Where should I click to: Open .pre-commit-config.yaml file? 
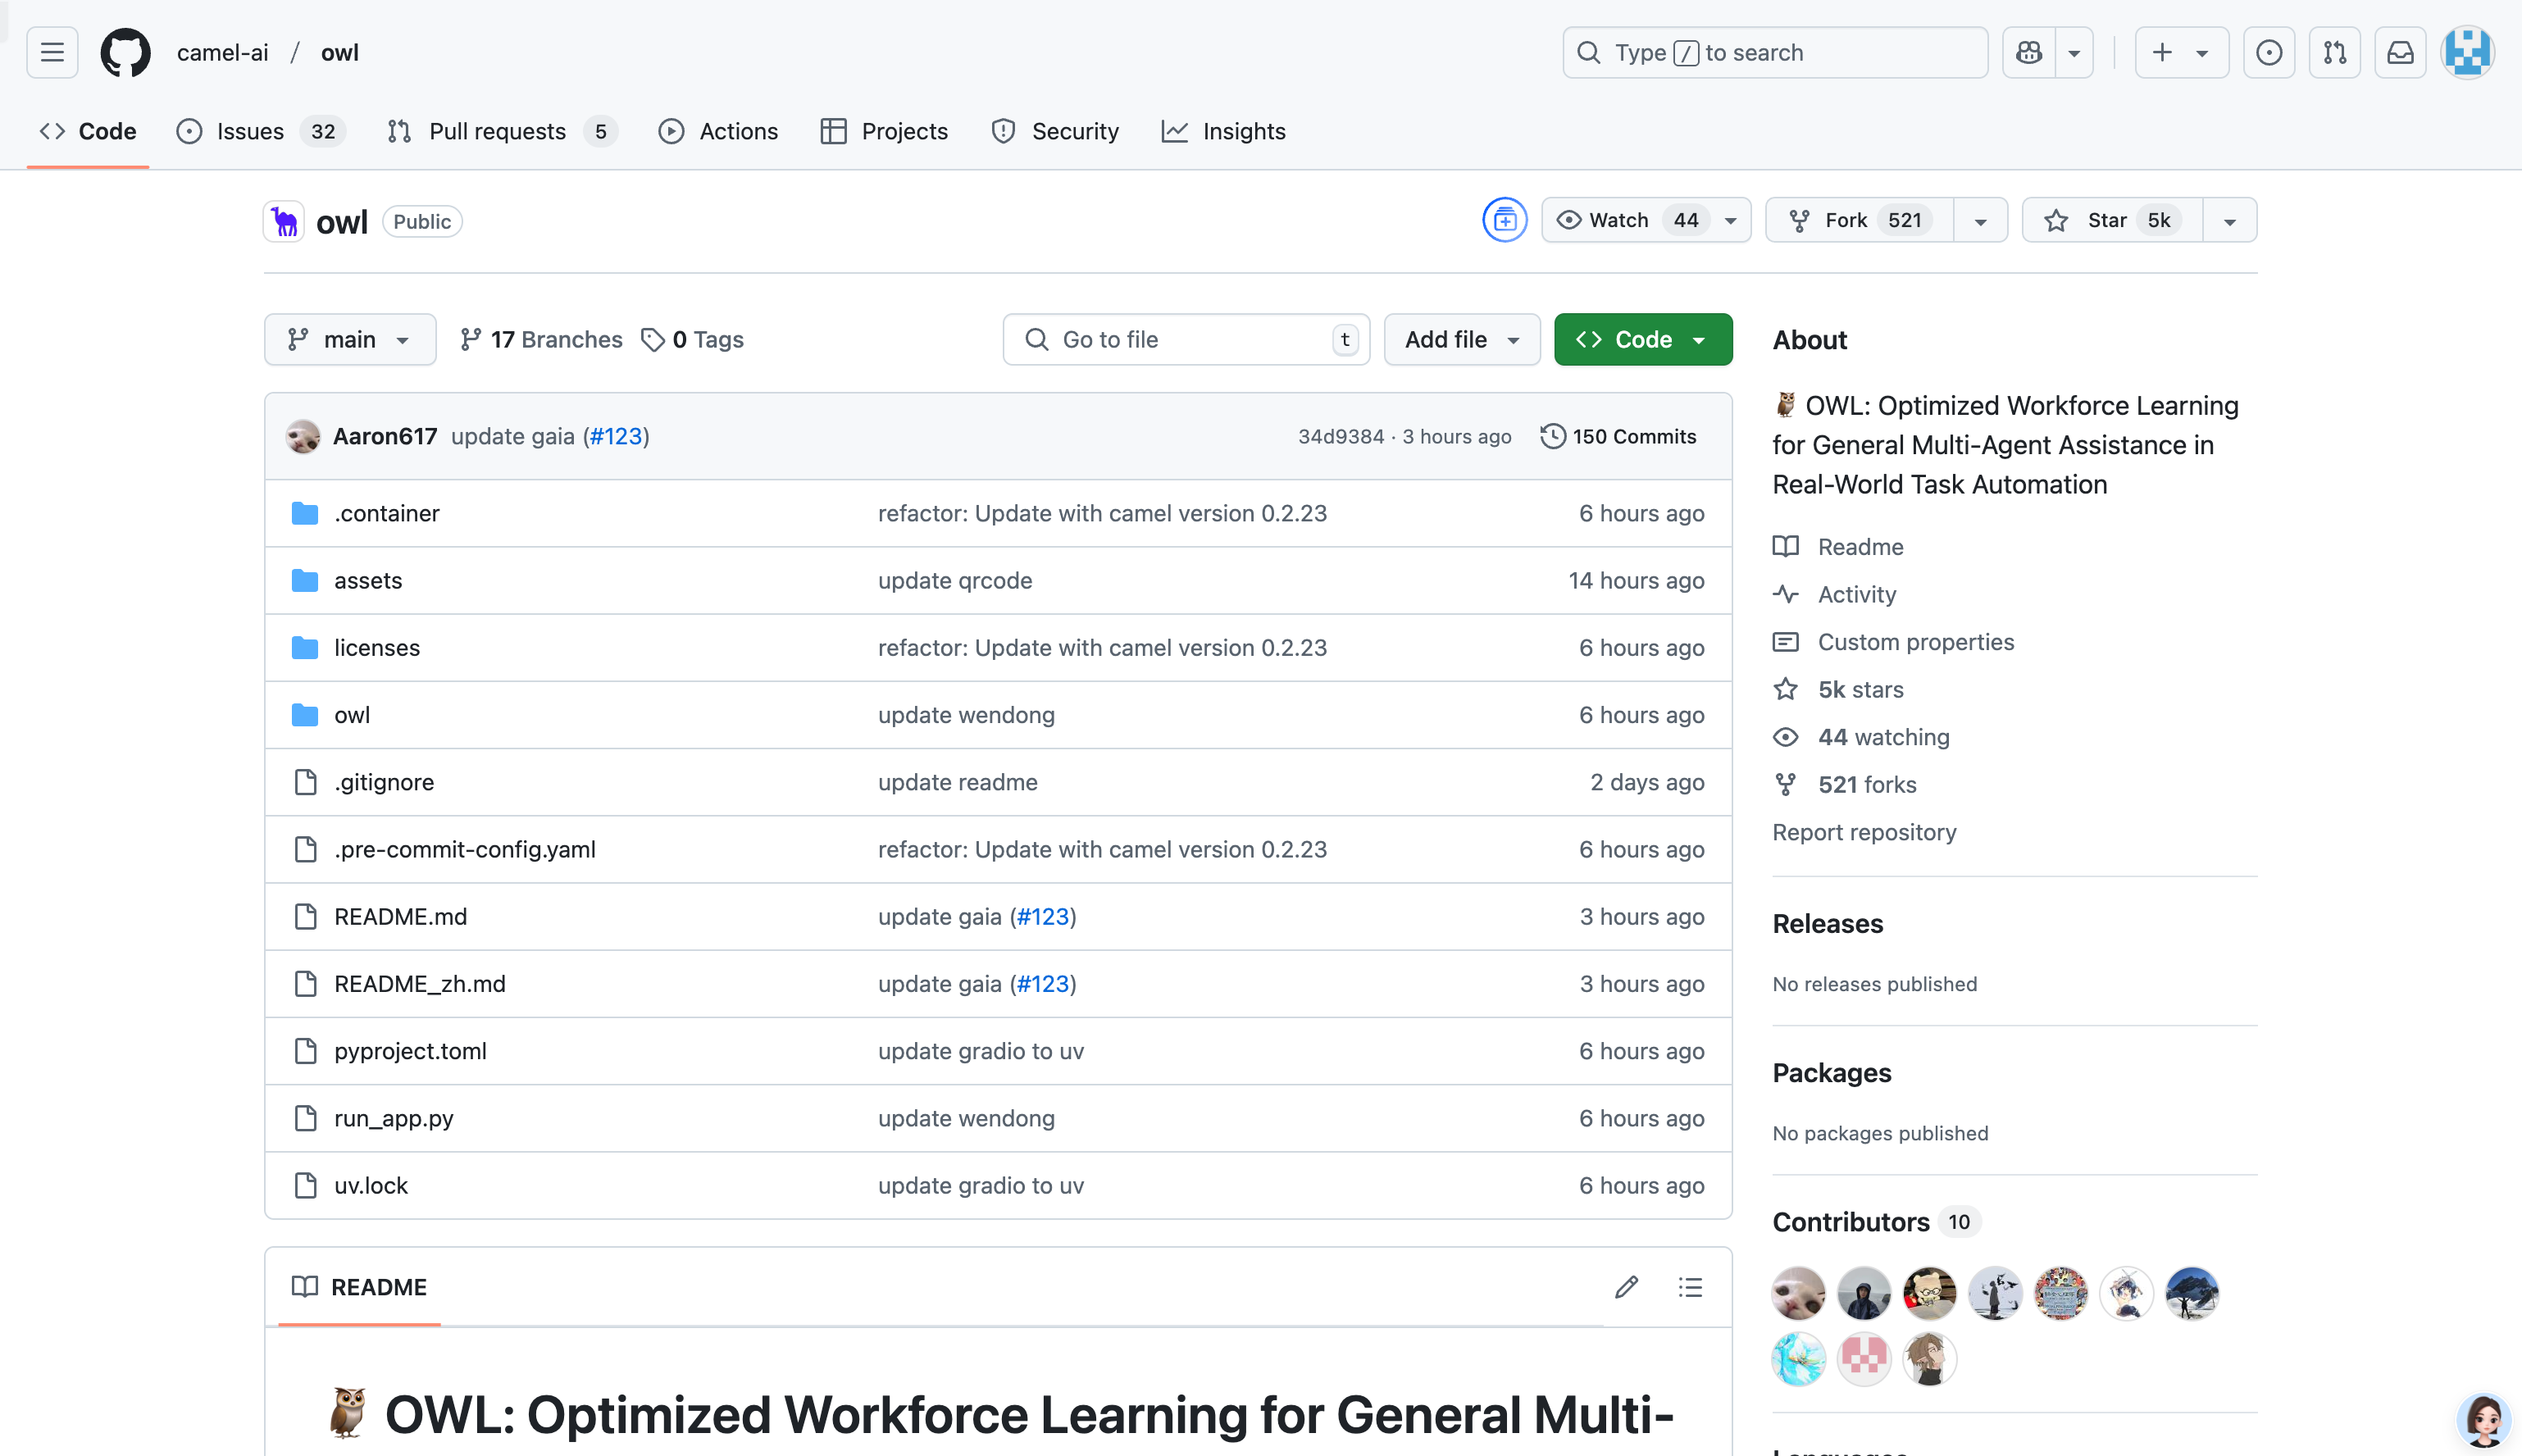coord(465,849)
